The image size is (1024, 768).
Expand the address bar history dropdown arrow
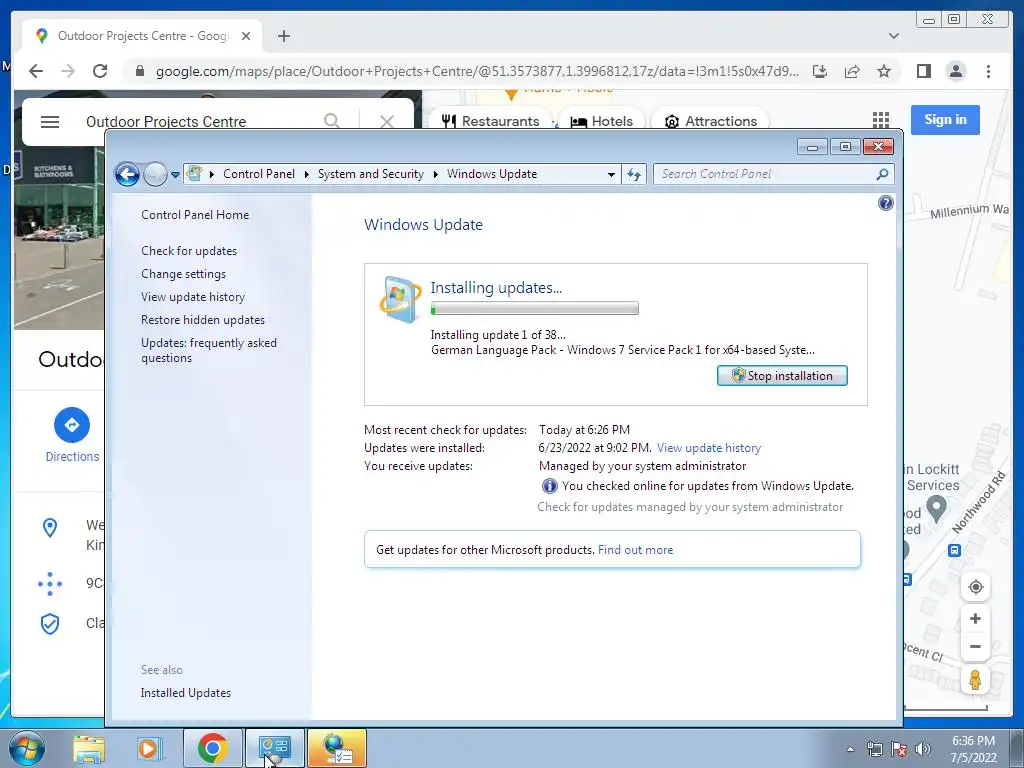point(611,174)
